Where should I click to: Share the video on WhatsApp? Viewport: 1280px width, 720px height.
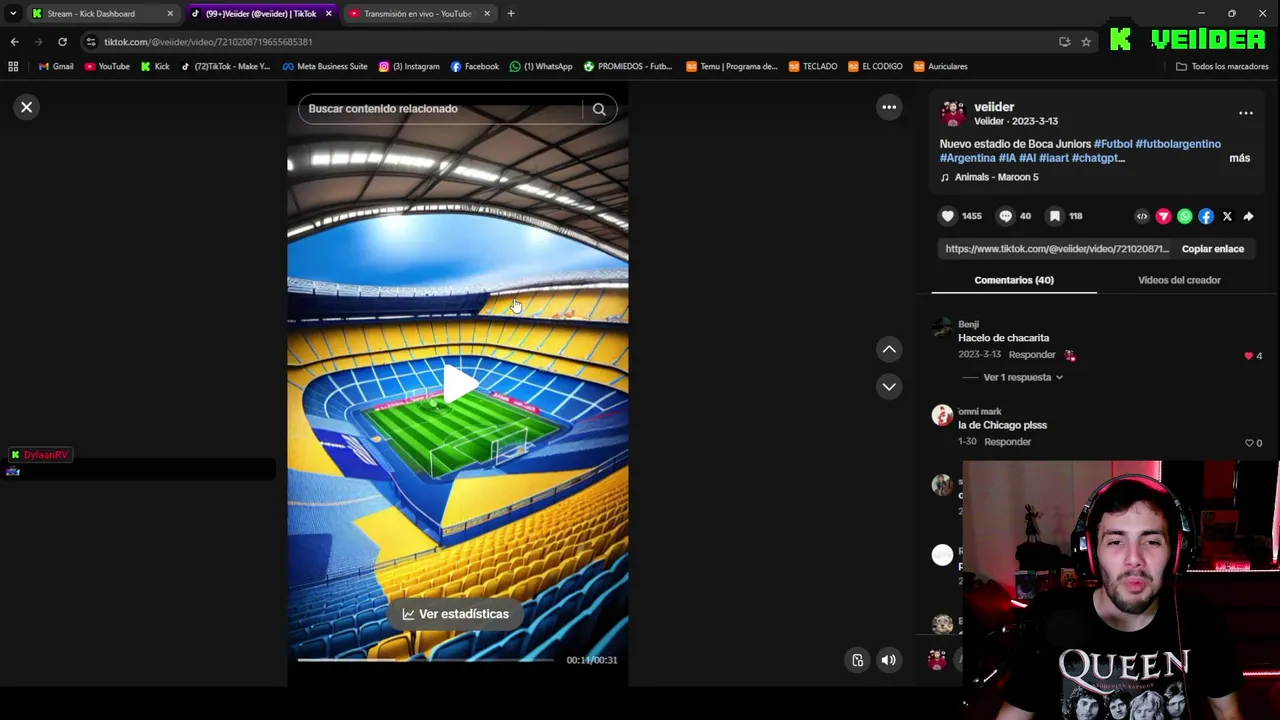[1185, 216]
